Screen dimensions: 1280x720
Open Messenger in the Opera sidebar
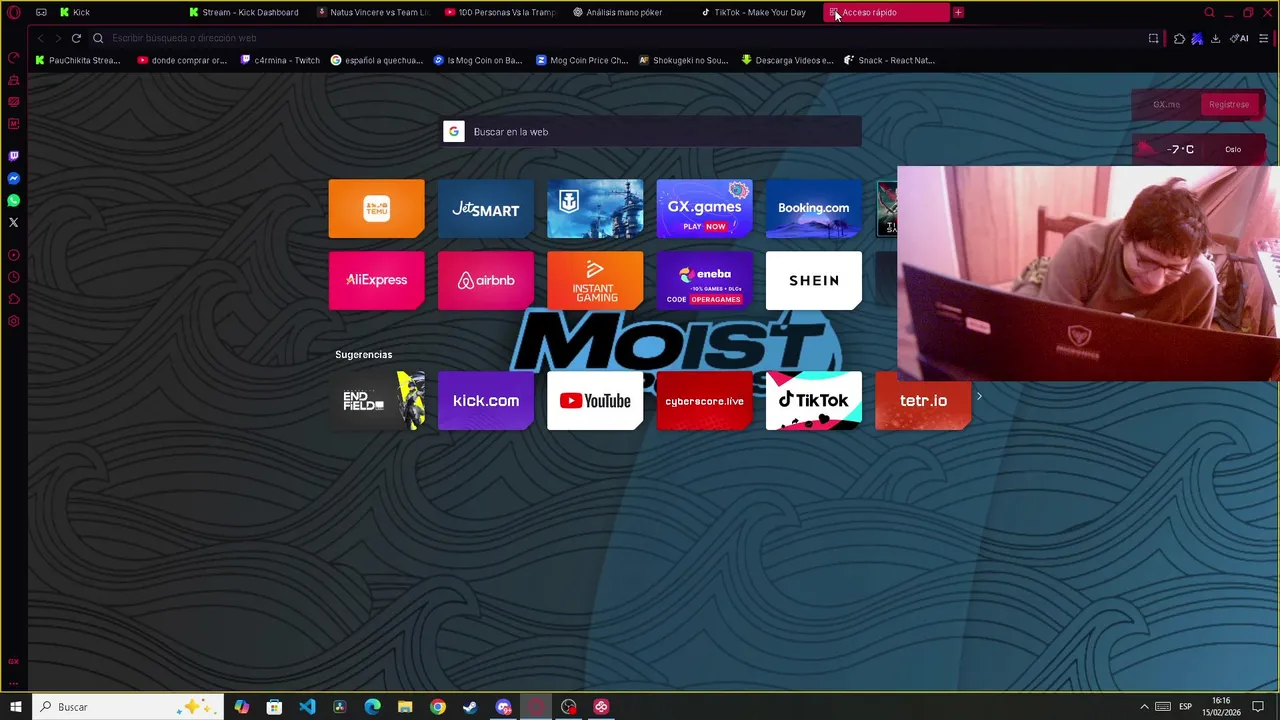click(14, 178)
